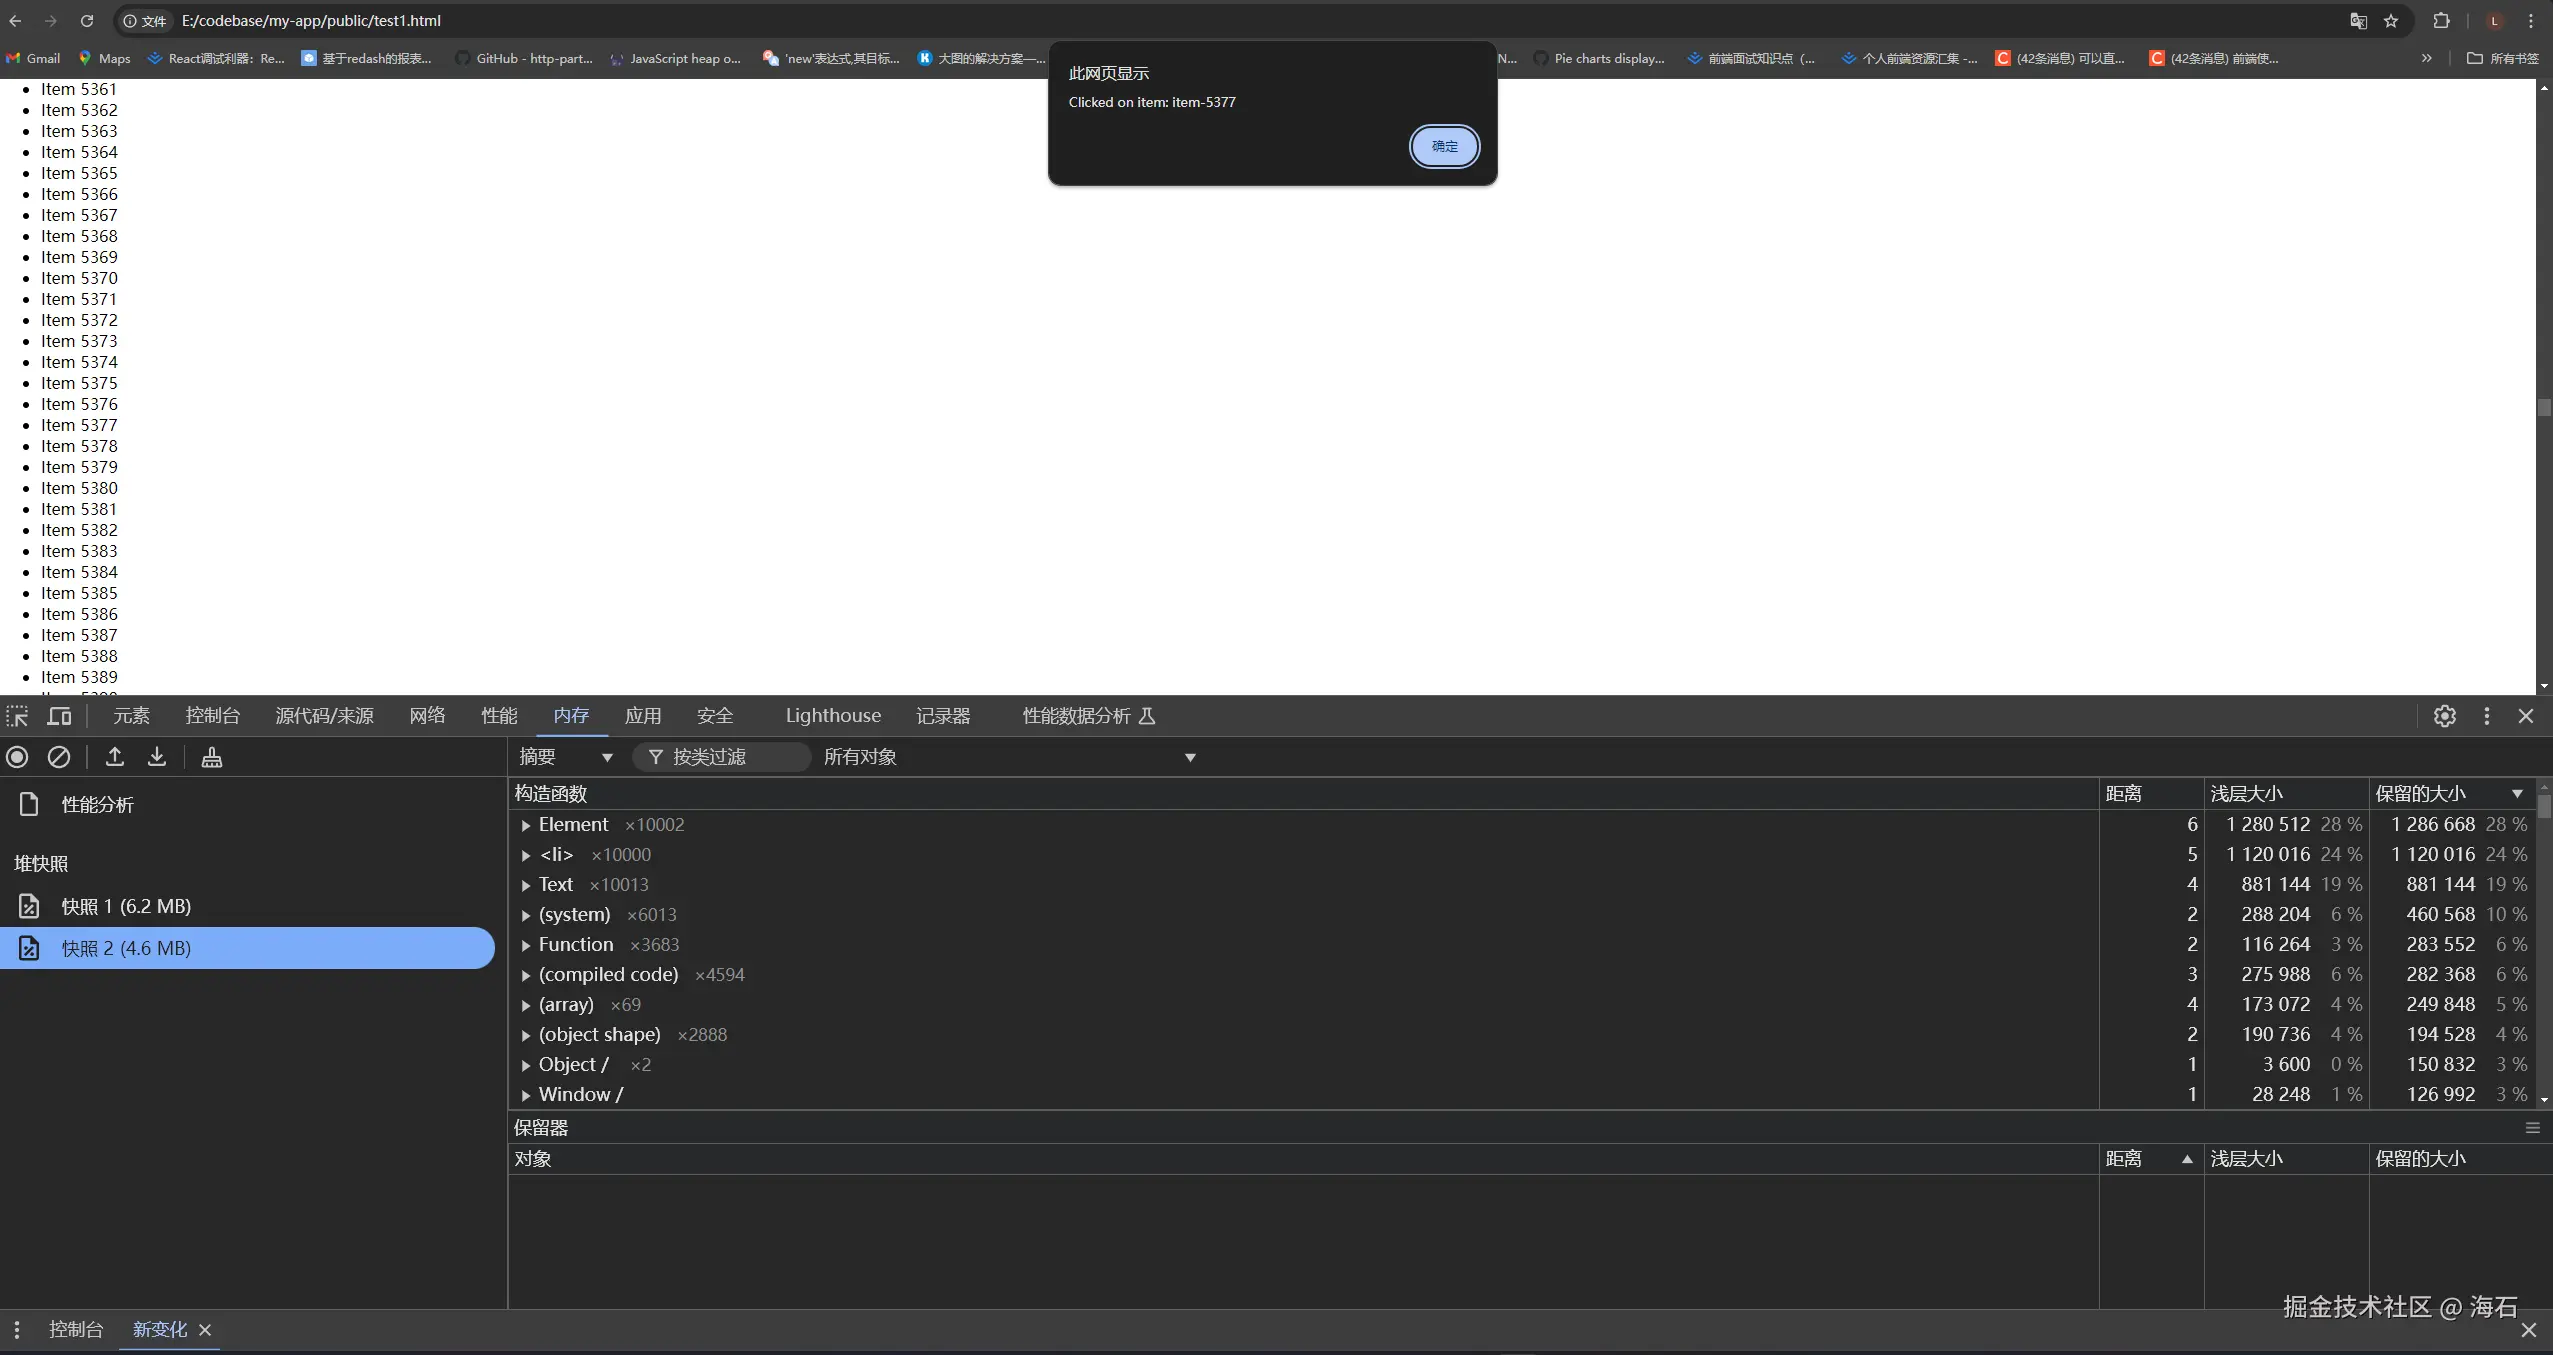2553x1355 pixels.
Task: Expand the (compiled code) row
Action: [x=526, y=975]
